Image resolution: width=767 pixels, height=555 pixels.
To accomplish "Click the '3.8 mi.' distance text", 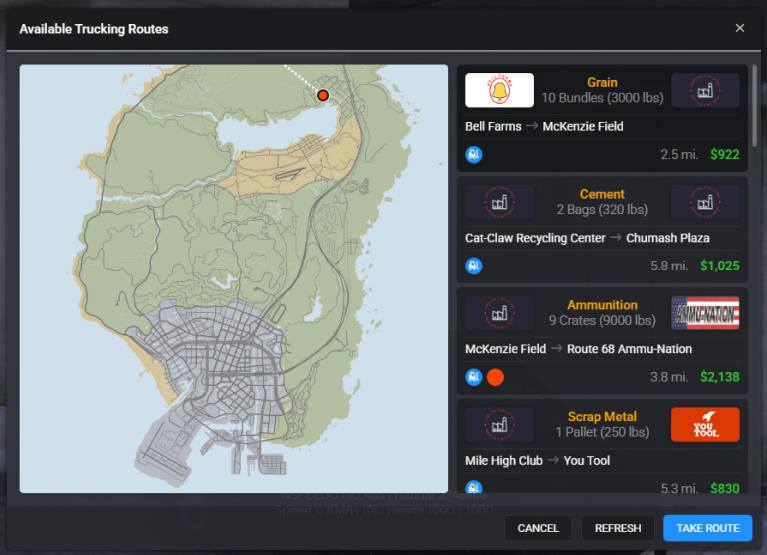I will point(669,377).
